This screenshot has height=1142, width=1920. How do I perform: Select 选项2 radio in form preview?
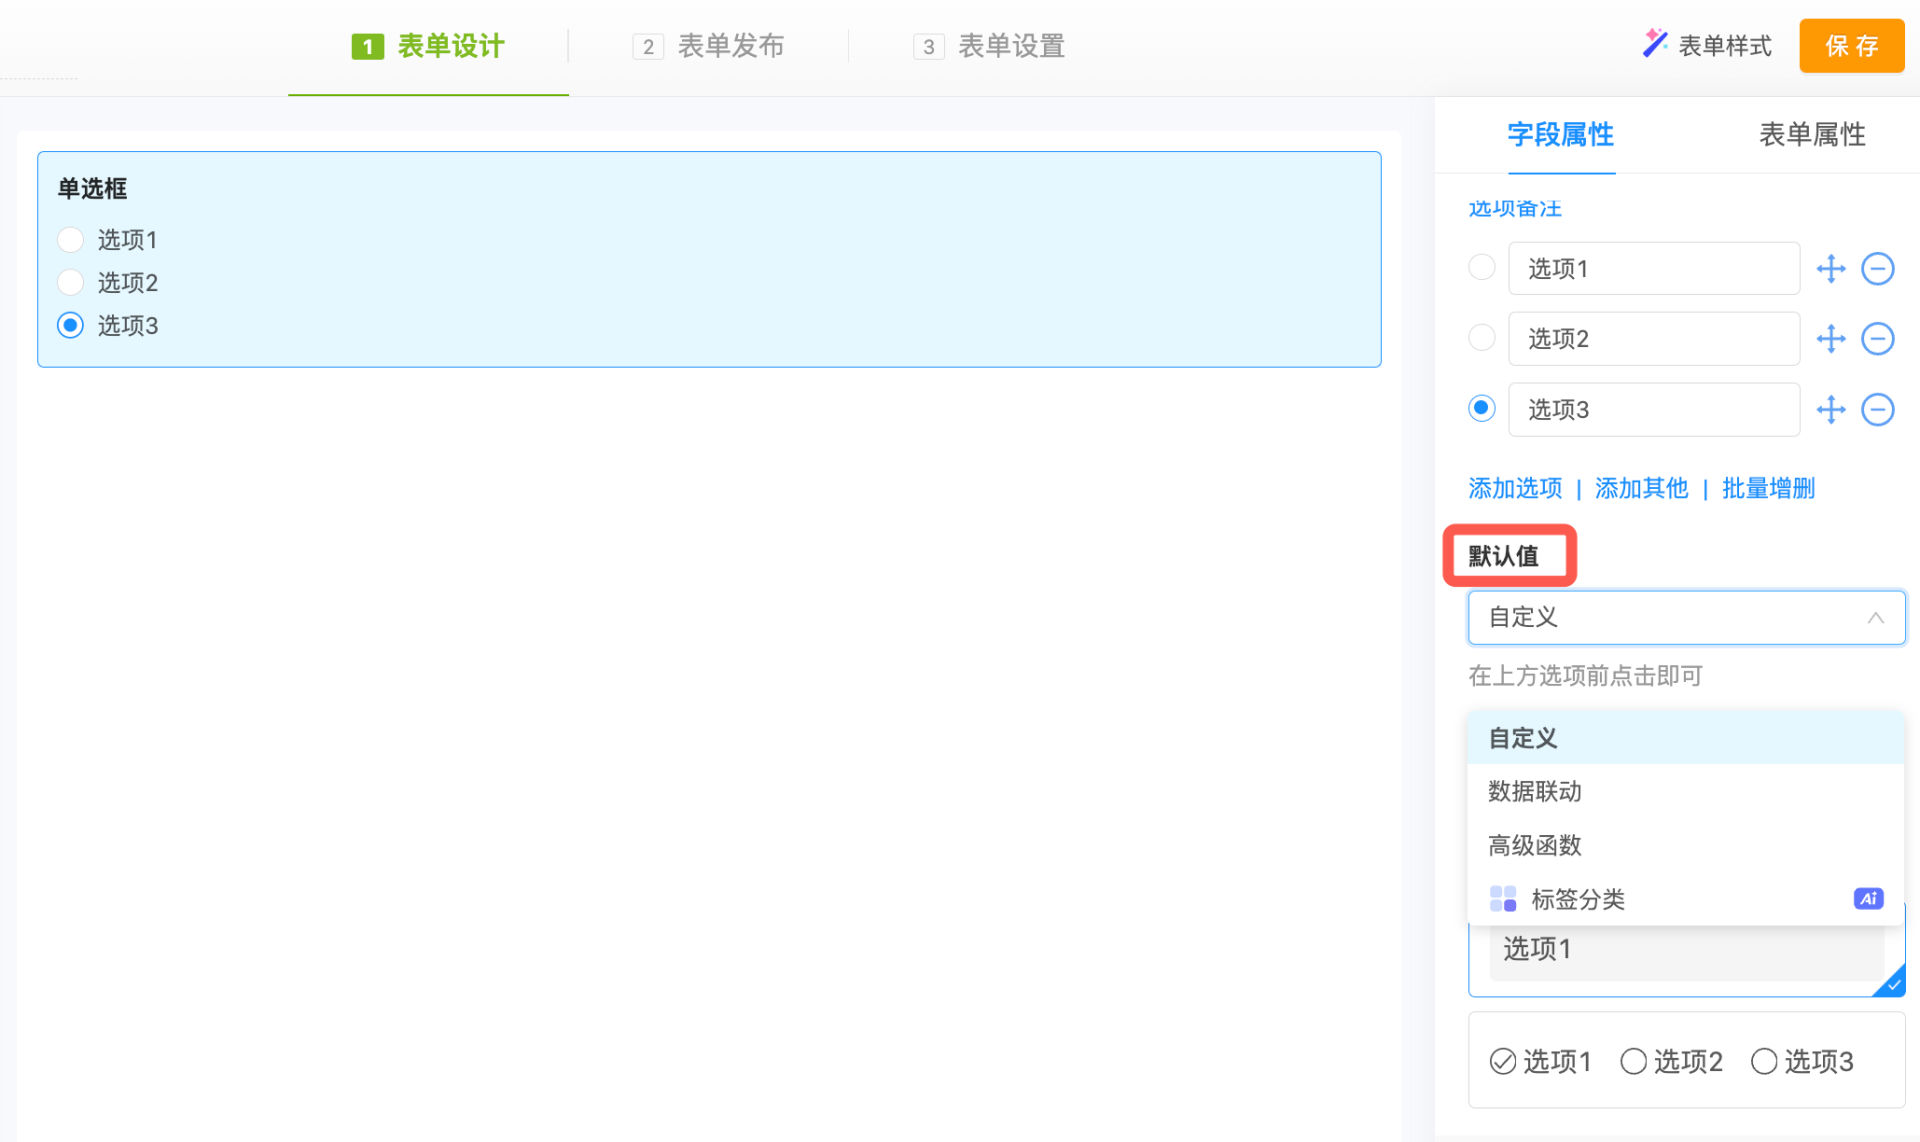70,283
